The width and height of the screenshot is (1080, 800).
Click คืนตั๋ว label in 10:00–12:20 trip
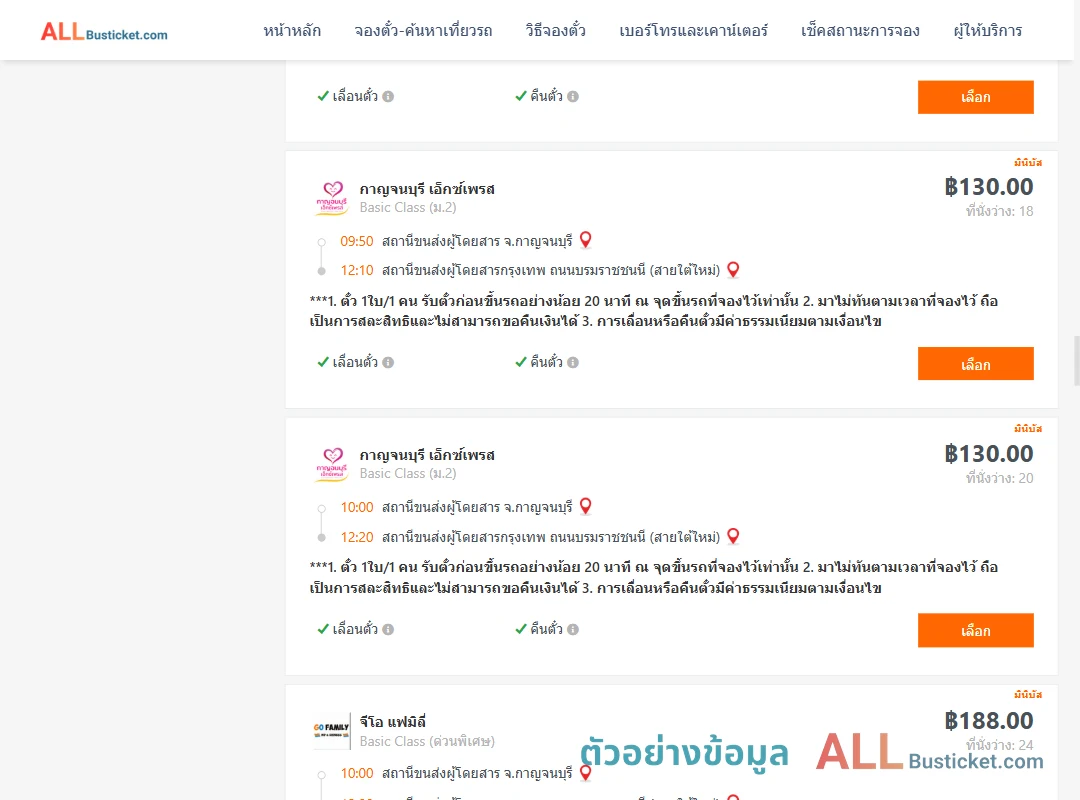546,628
